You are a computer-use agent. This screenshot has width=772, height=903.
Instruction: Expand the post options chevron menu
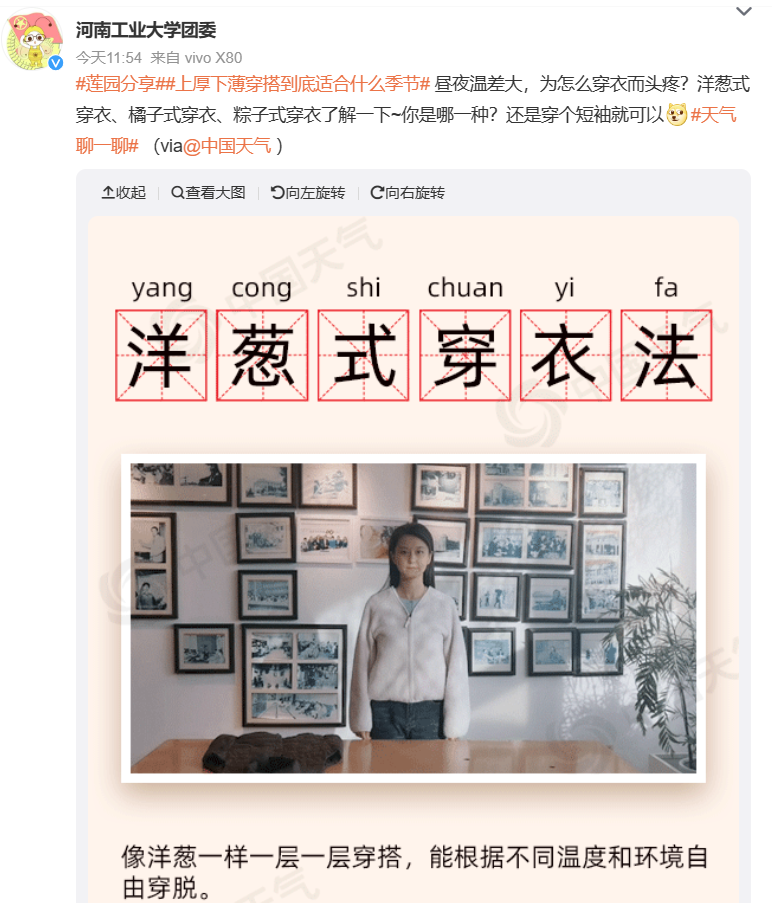pos(744,12)
